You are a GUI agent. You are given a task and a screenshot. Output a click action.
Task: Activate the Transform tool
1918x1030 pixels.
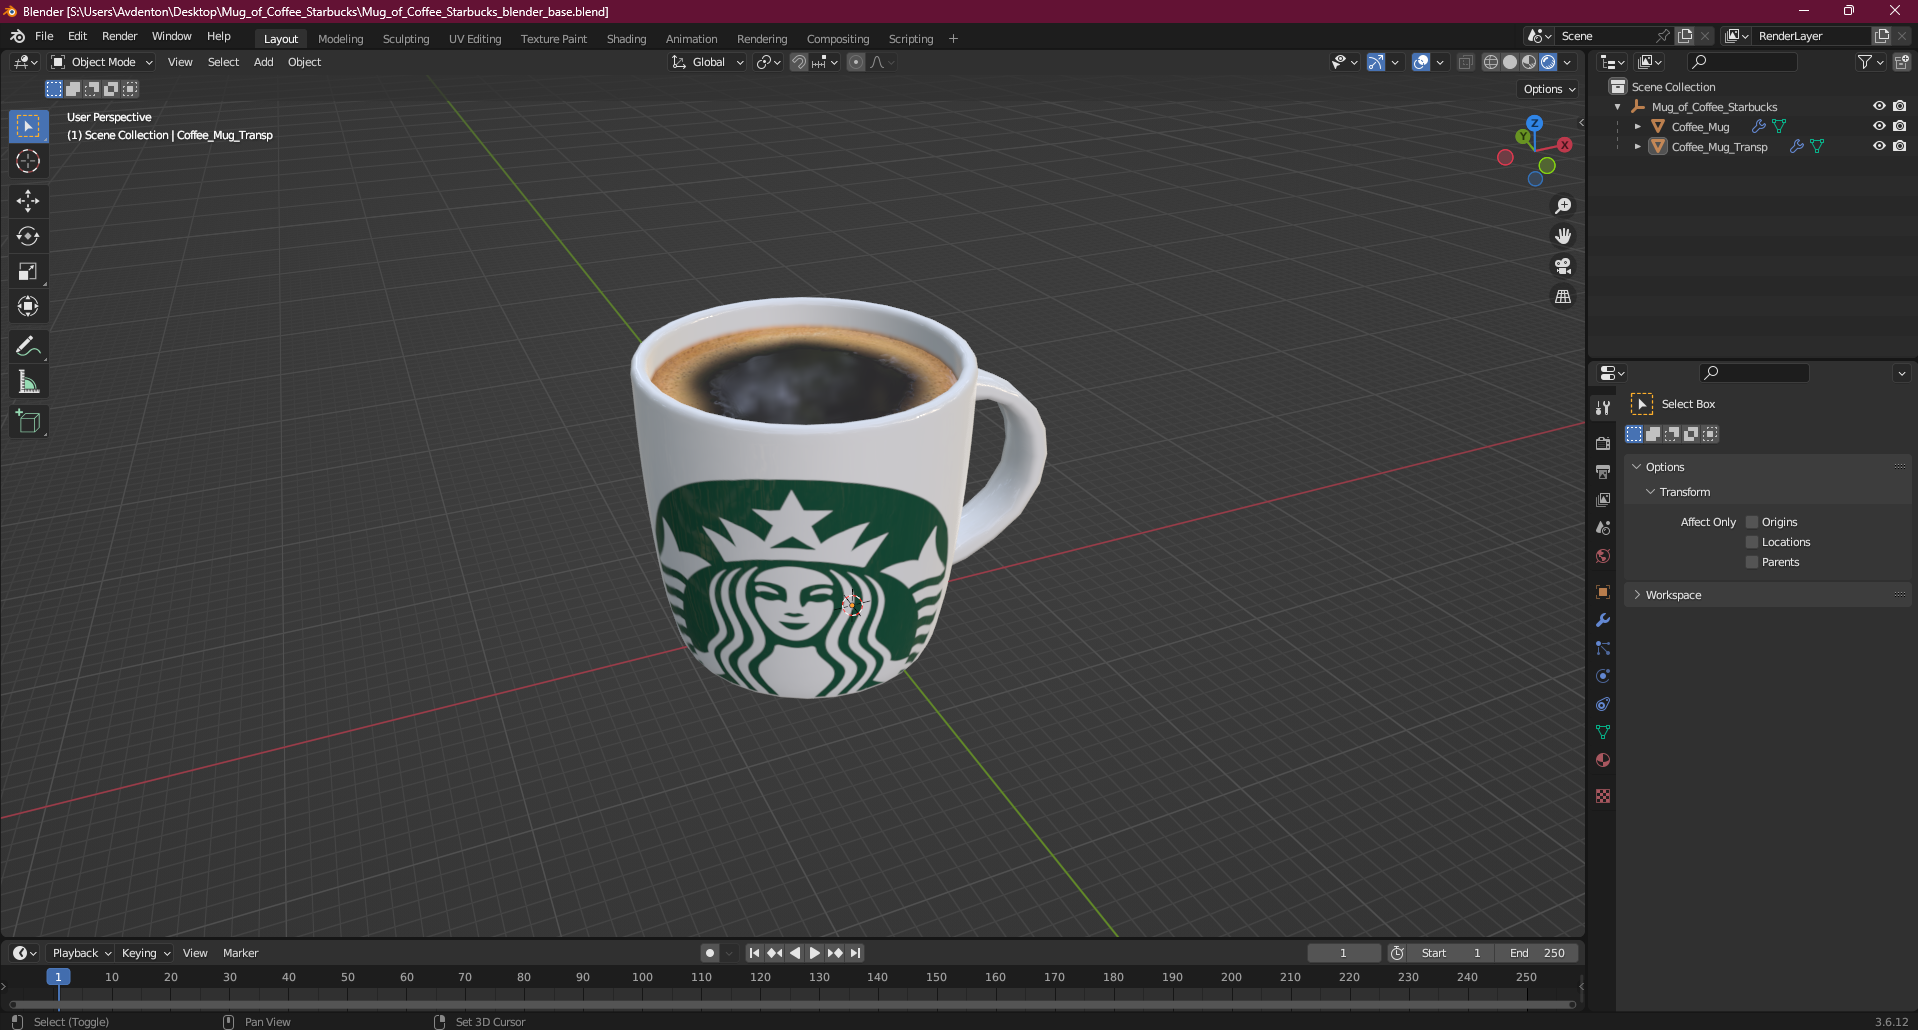pyautogui.click(x=28, y=306)
